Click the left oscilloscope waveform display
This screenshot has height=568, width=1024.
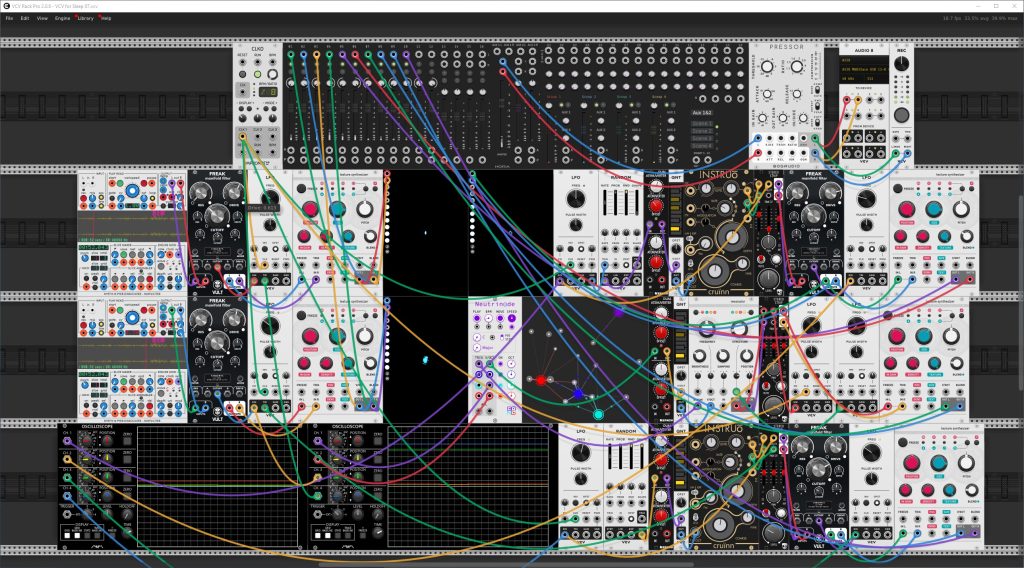pyautogui.click(x=217, y=486)
